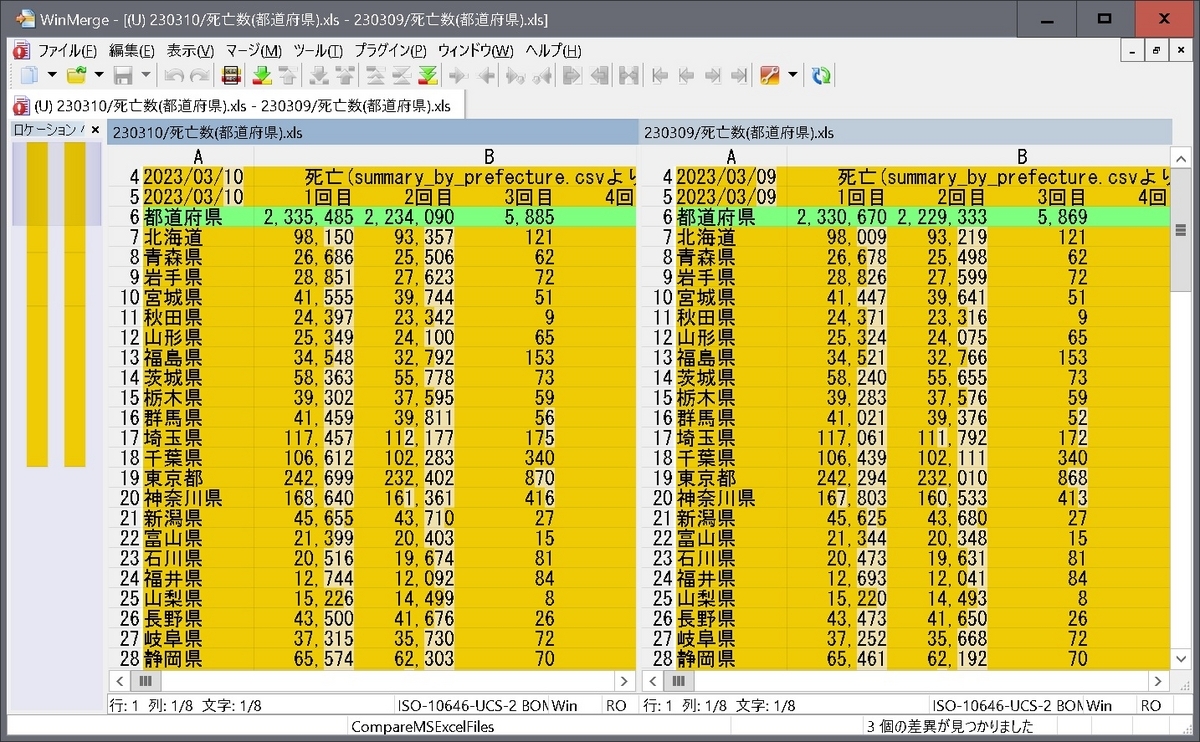Go to previous difference (up arrow icon)
This screenshot has width=1200, height=742.
(287, 75)
